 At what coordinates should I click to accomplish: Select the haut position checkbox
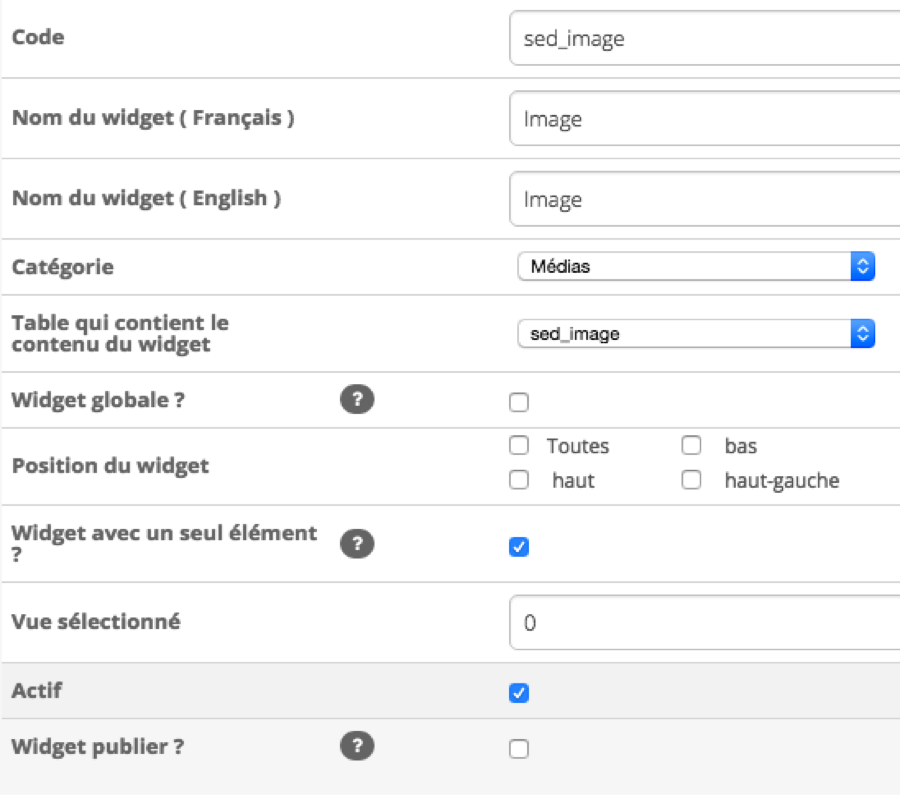pos(519,479)
